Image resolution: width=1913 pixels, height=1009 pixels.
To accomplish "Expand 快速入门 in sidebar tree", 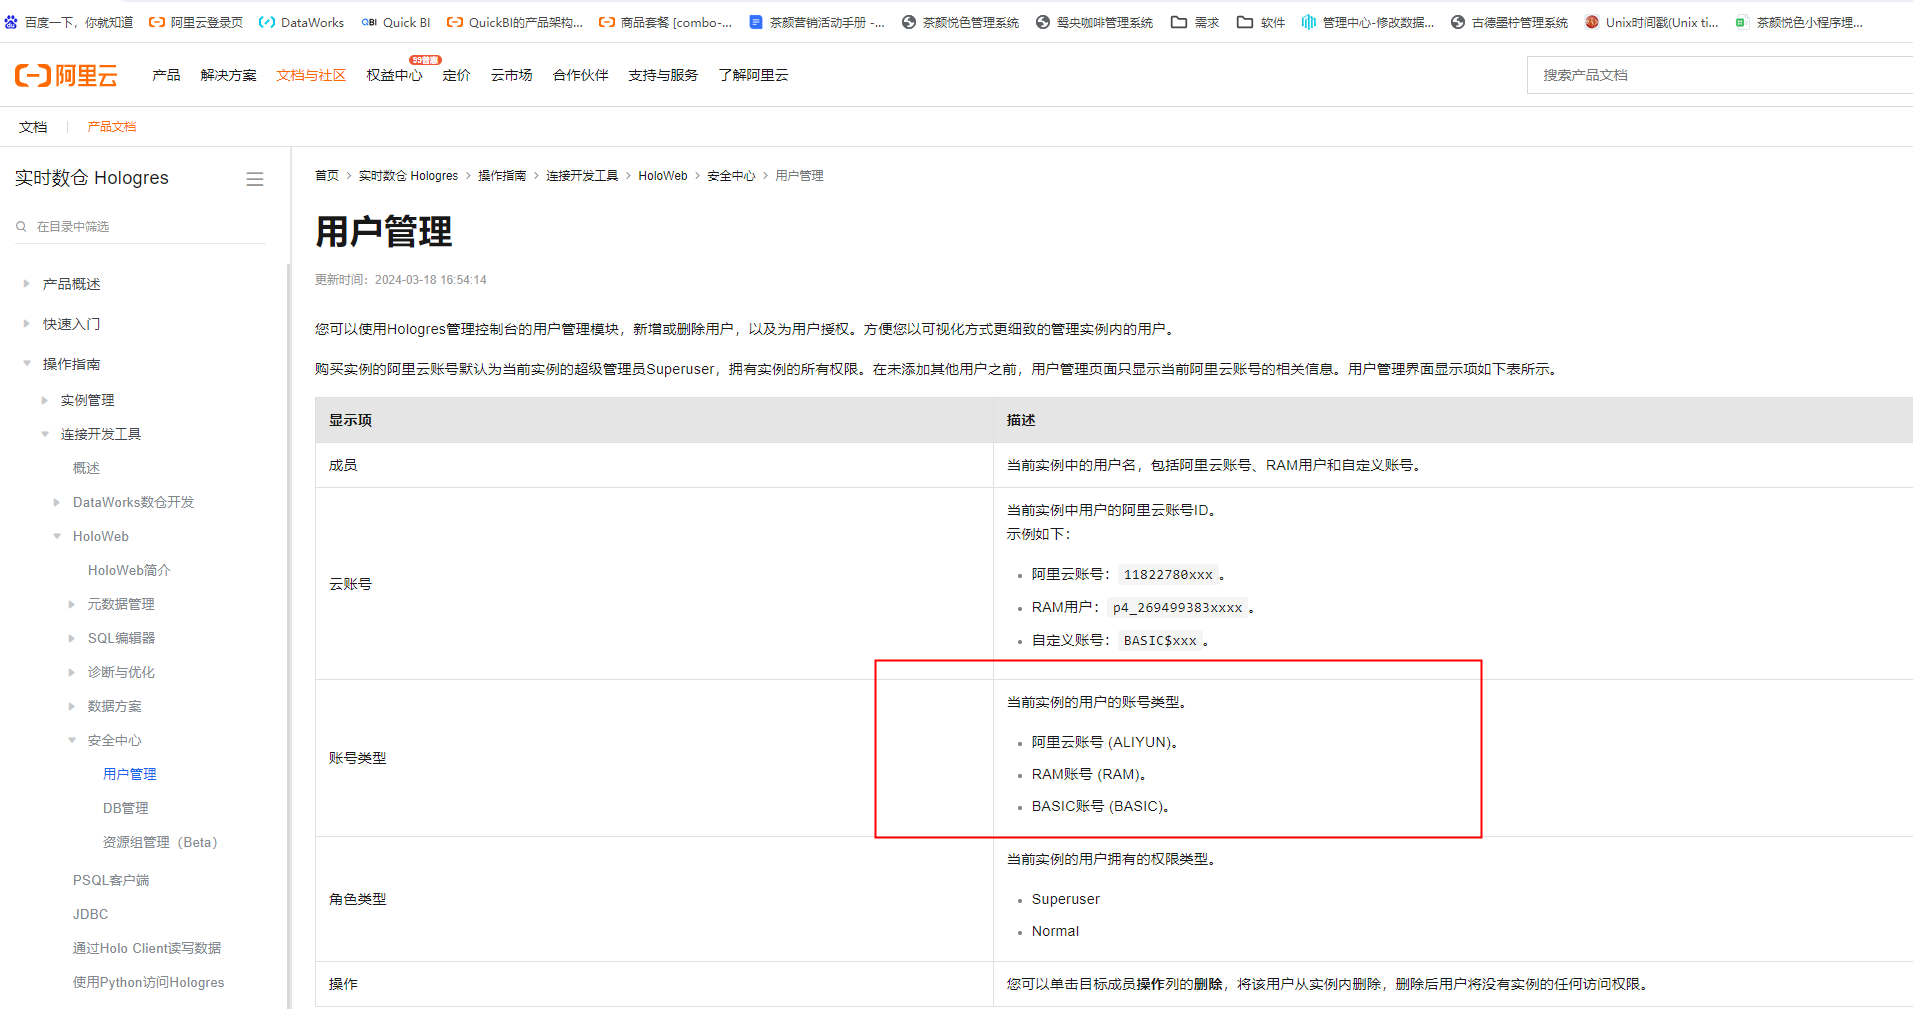I will (26, 324).
